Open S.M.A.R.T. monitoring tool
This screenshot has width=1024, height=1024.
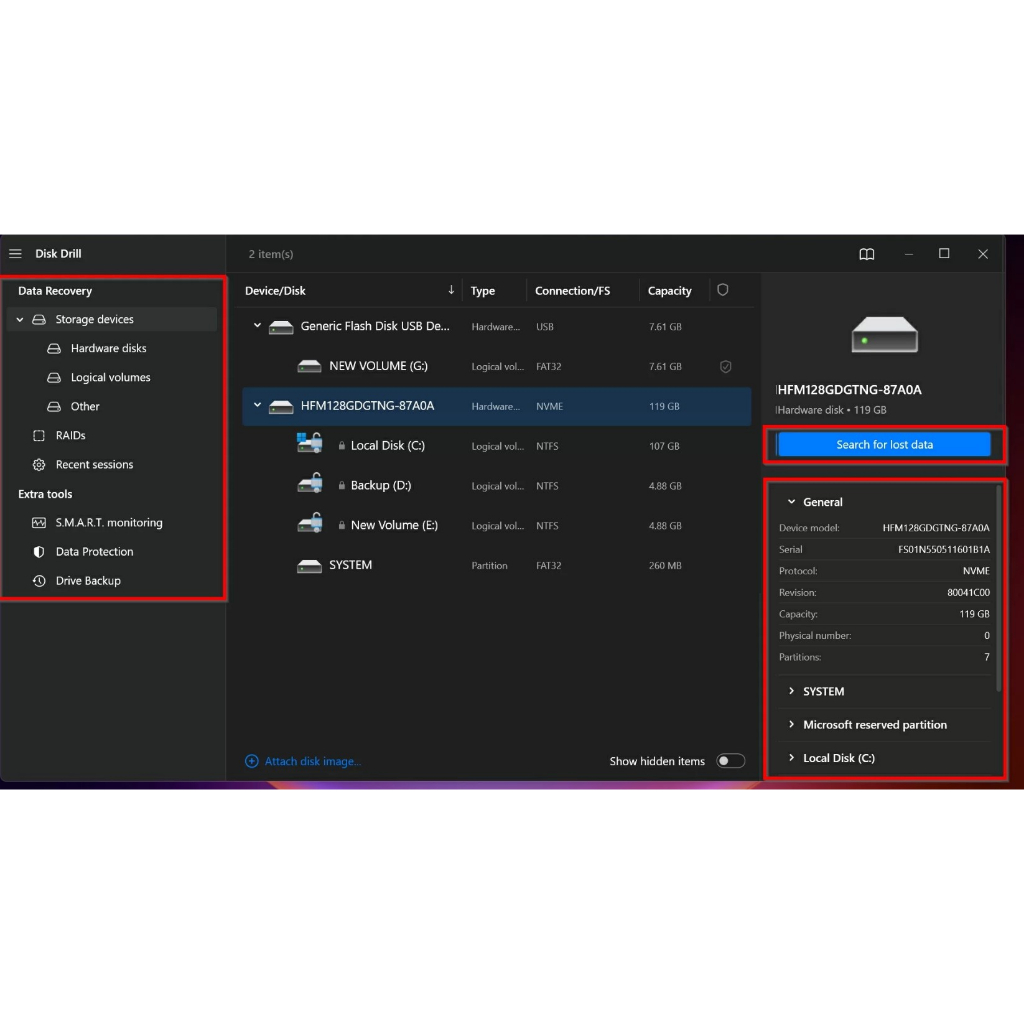click(x=108, y=523)
